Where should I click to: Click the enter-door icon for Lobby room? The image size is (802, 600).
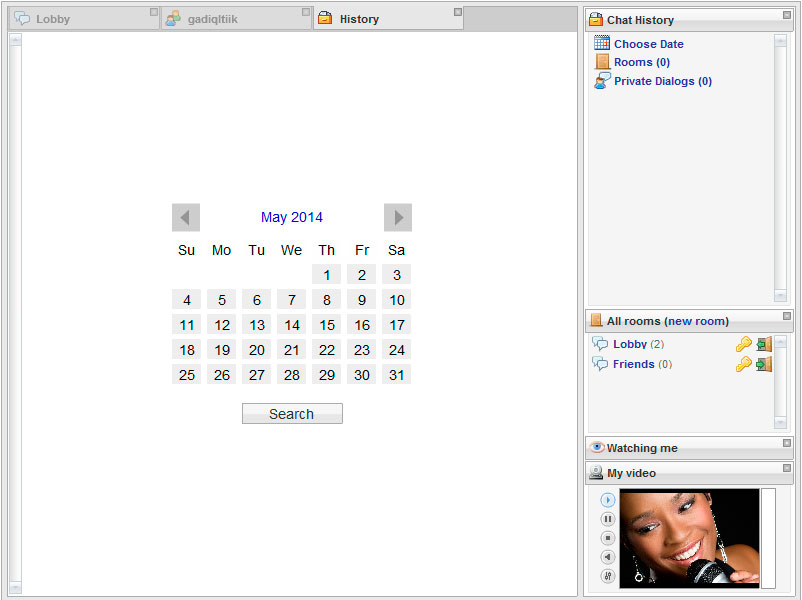764,344
